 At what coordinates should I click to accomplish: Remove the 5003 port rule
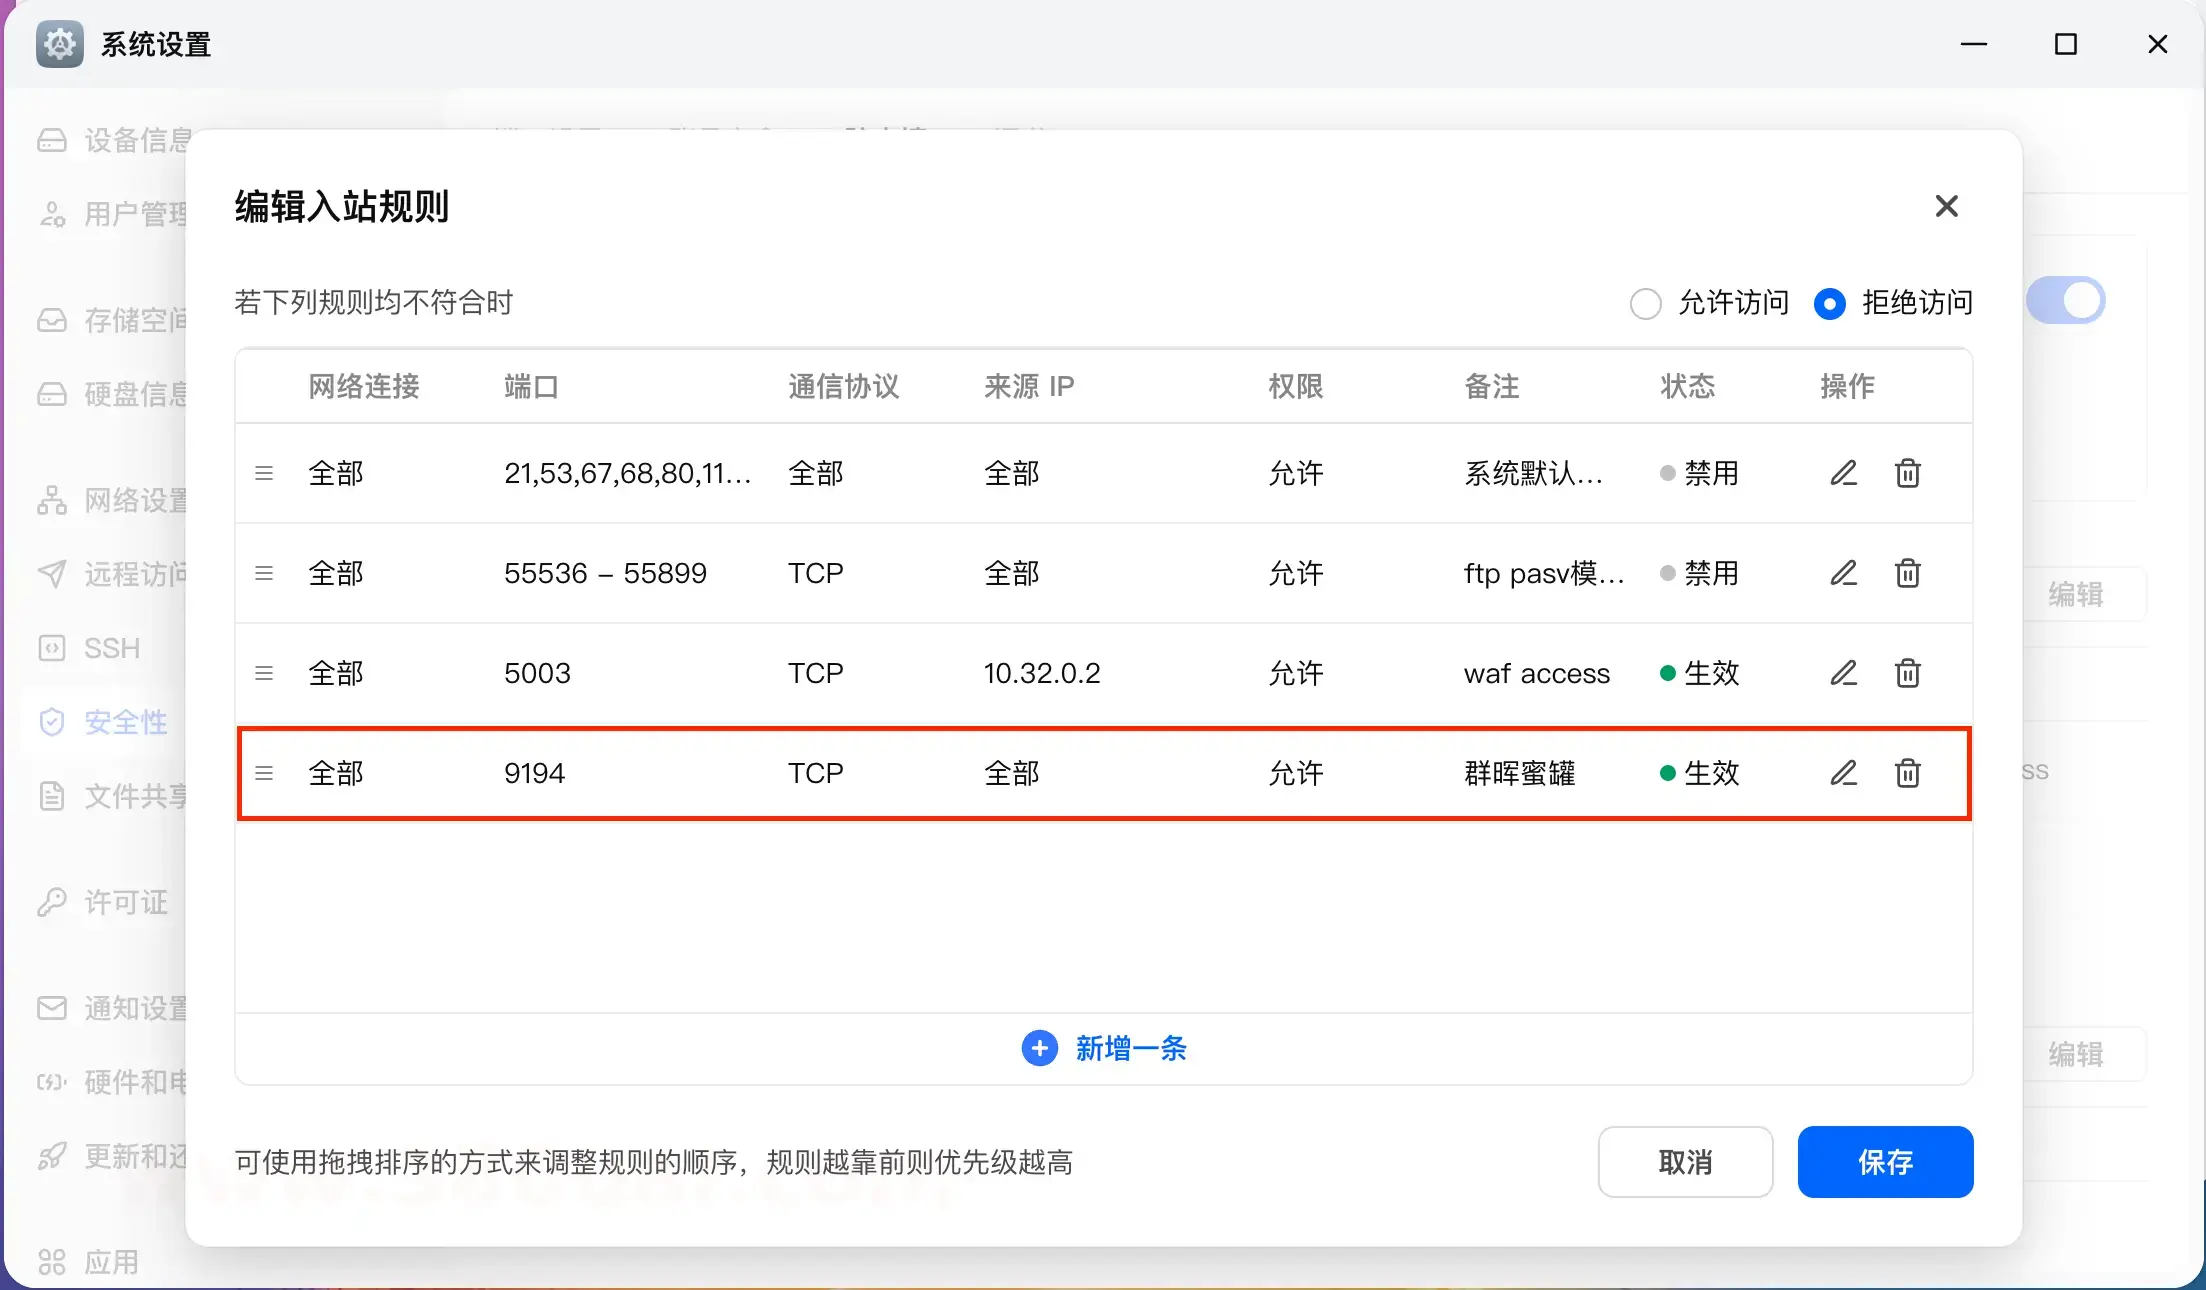tap(1907, 673)
